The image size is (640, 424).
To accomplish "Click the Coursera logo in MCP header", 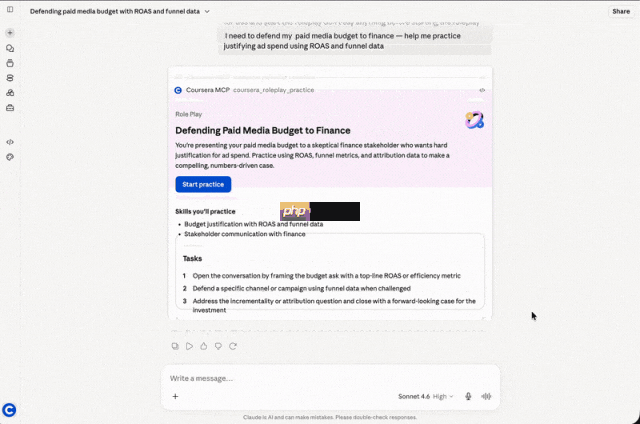I will pyautogui.click(x=178, y=90).
